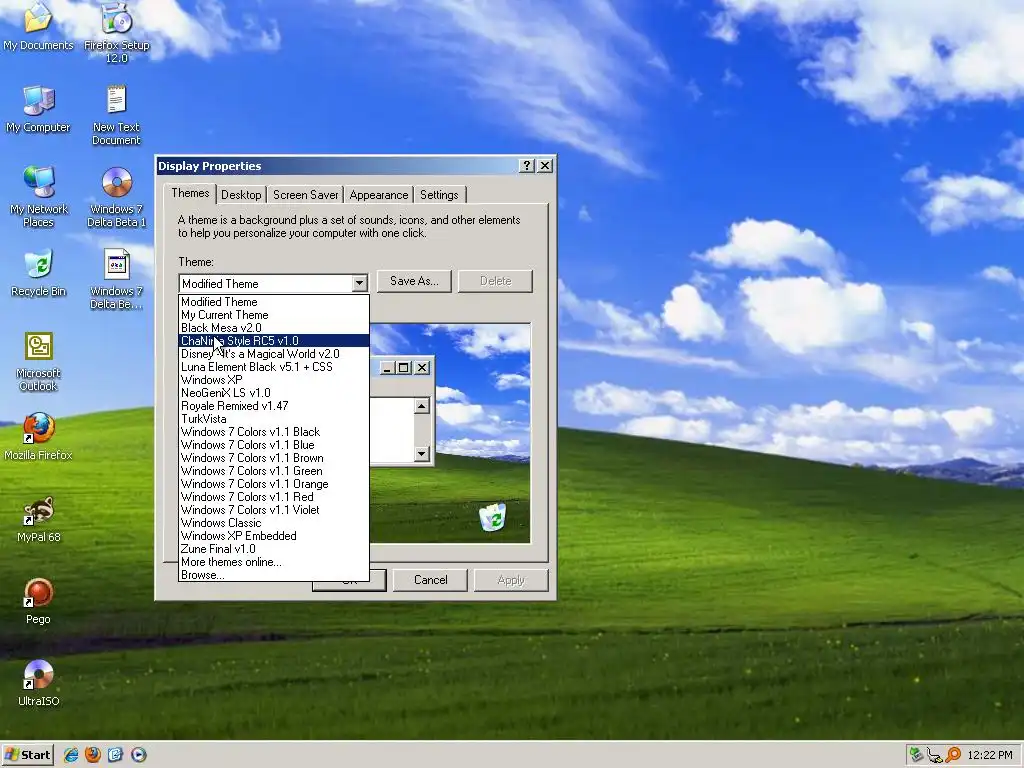This screenshot has height=768, width=1024.
Task: Choose Disney It's a Magical World v2.0
Action: coord(274,354)
